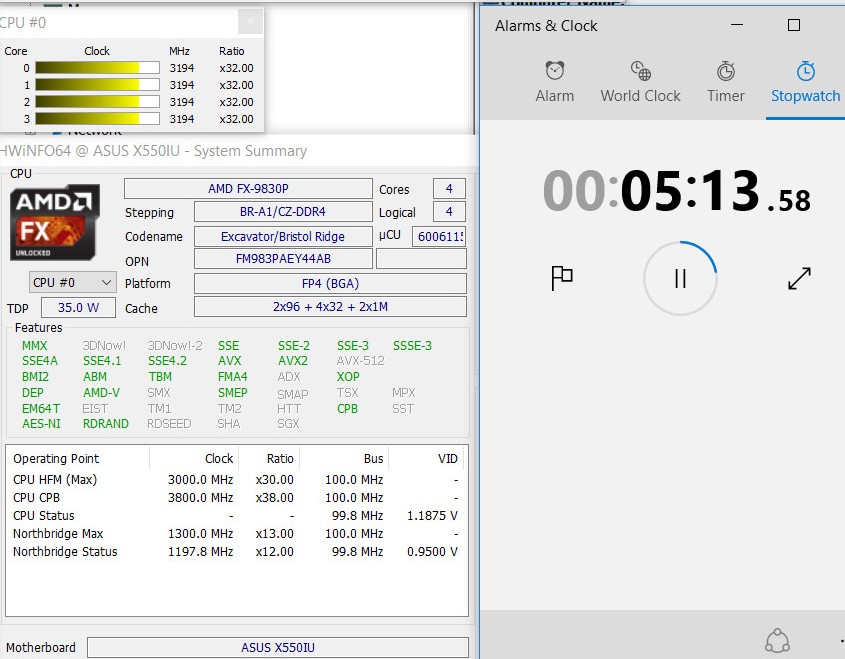The height and width of the screenshot is (659, 845).
Task: Open the Timer tab
Action: 725,83
